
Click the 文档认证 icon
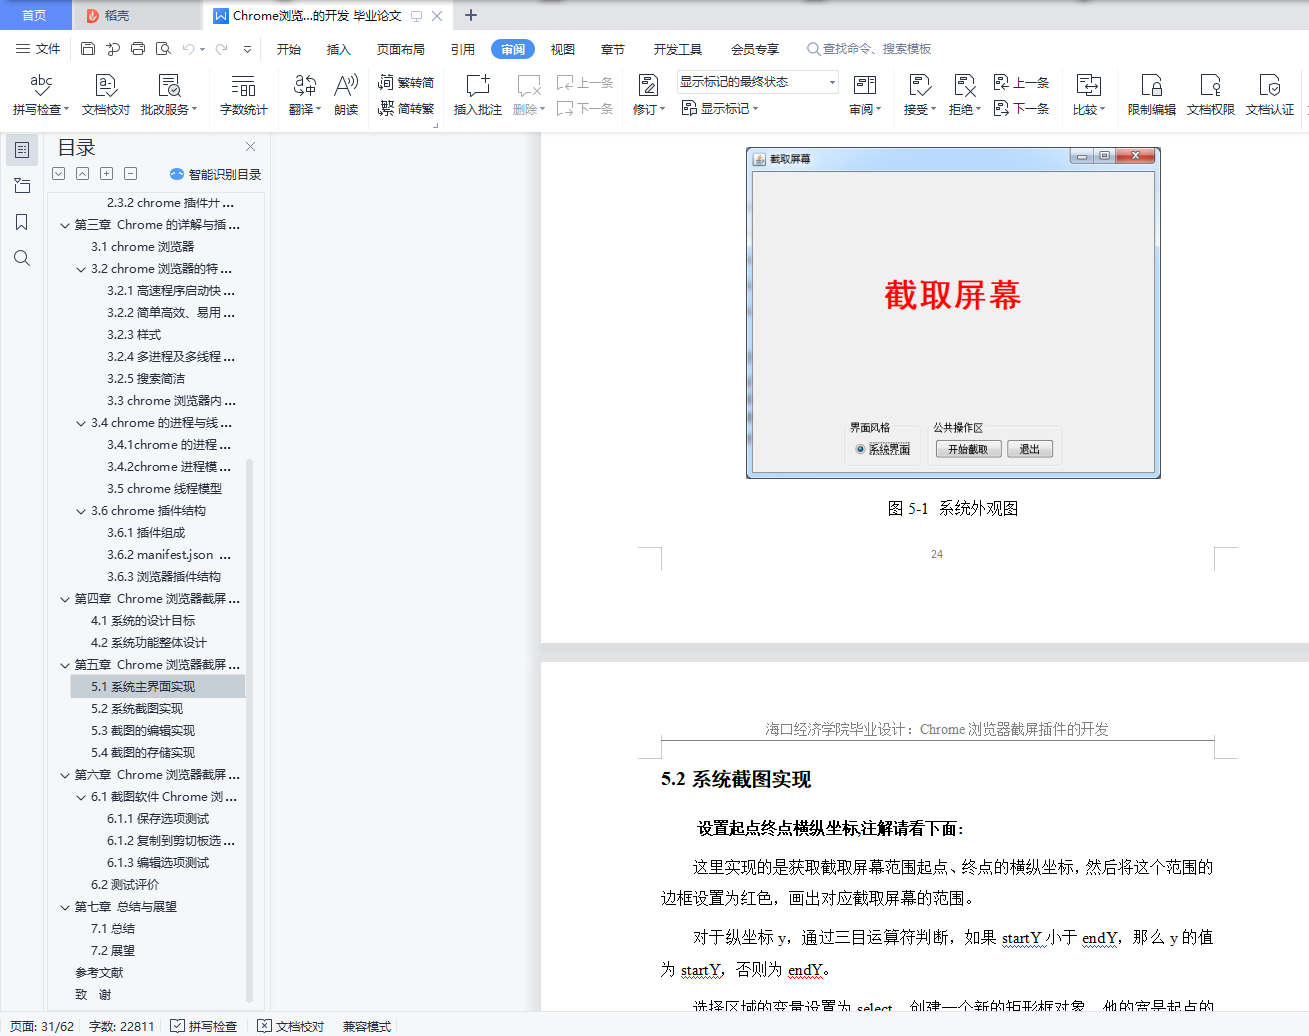[x=1270, y=94]
